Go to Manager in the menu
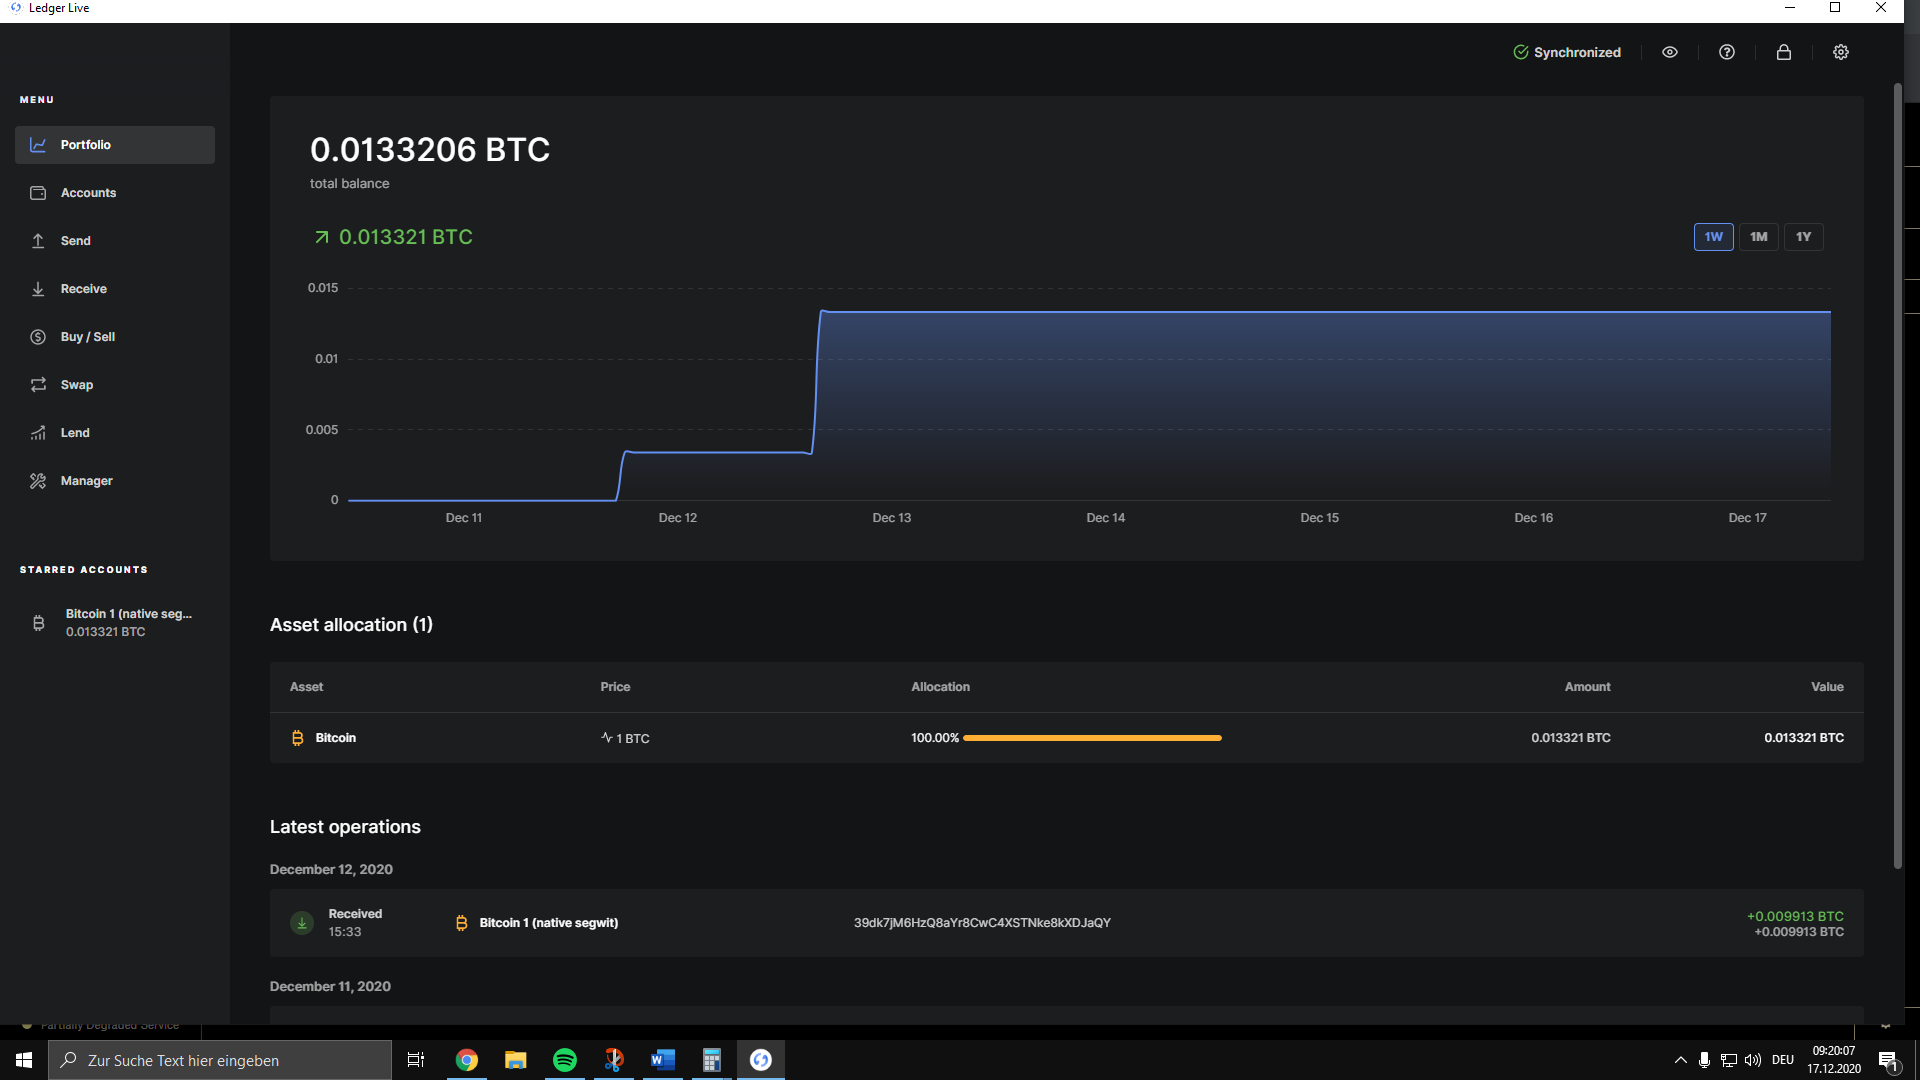The width and height of the screenshot is (1920, 1080). click(x=86, y=481)
